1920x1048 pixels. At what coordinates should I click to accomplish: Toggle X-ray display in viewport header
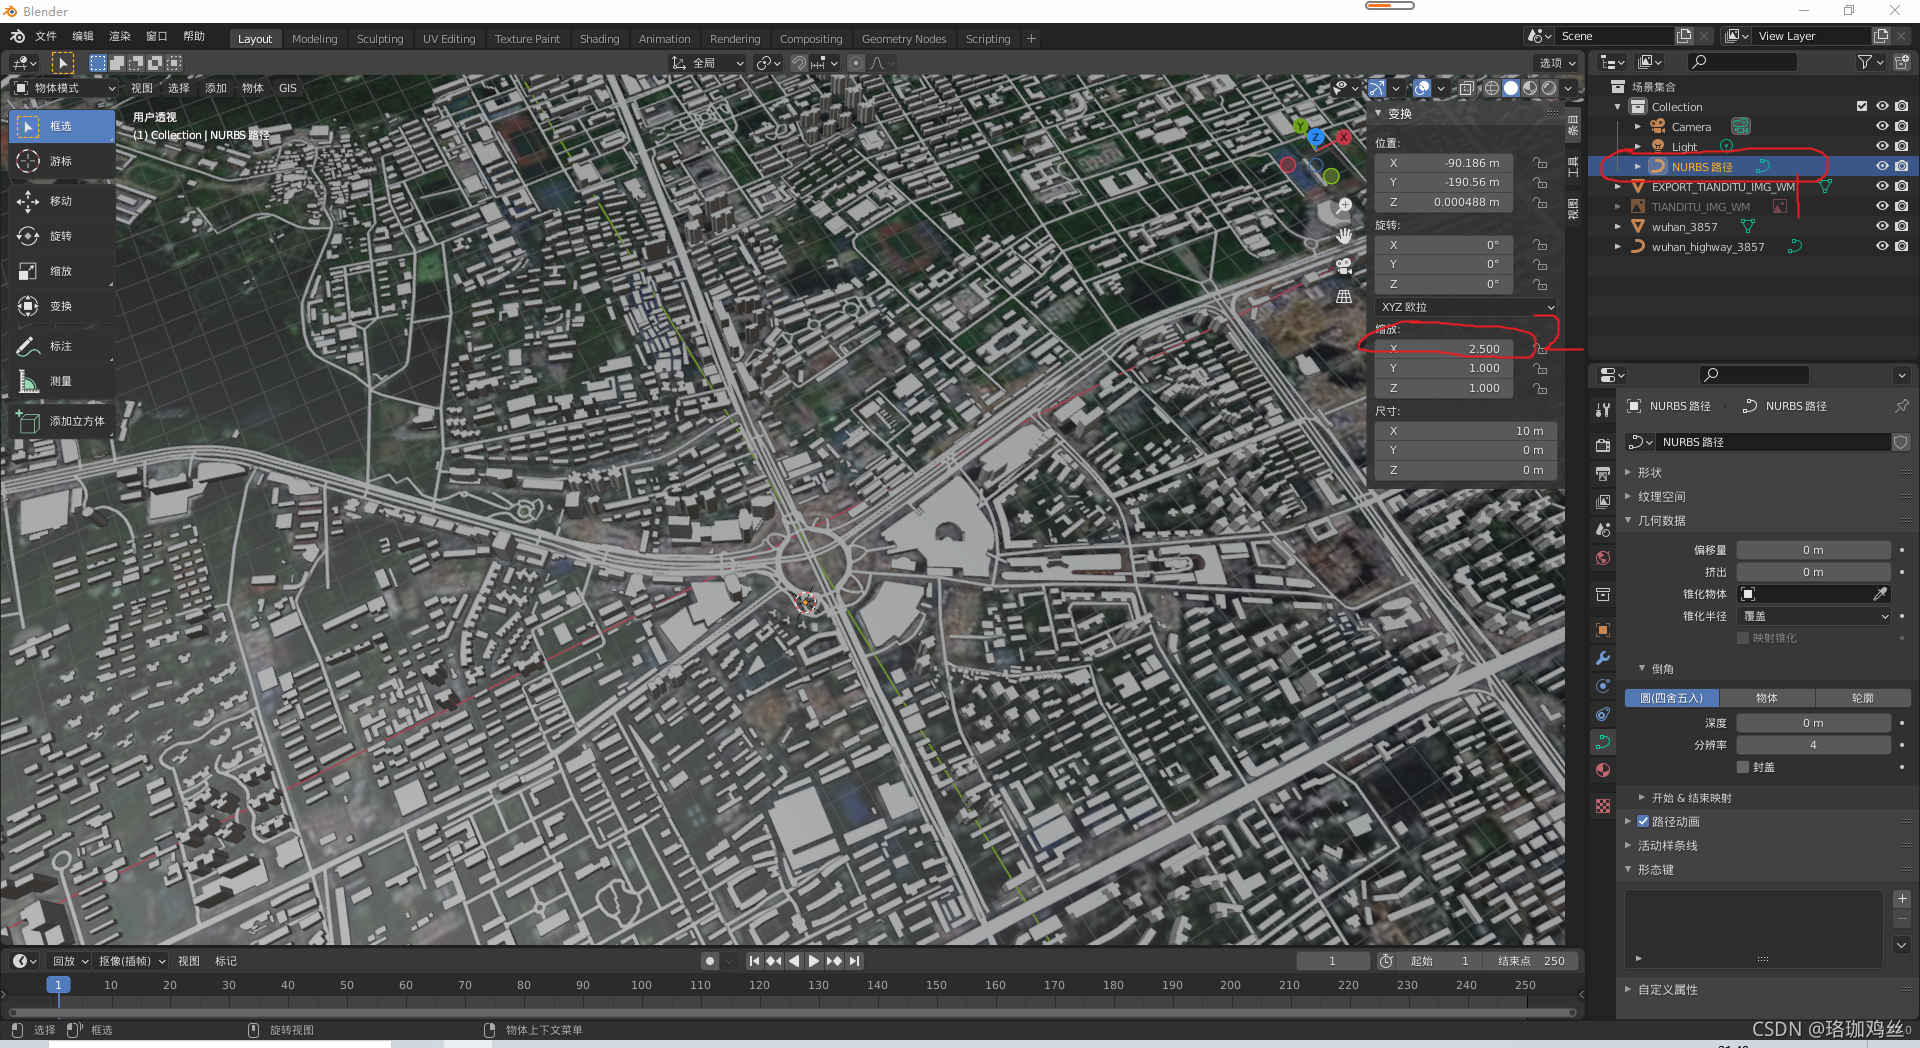(1466, 88)
